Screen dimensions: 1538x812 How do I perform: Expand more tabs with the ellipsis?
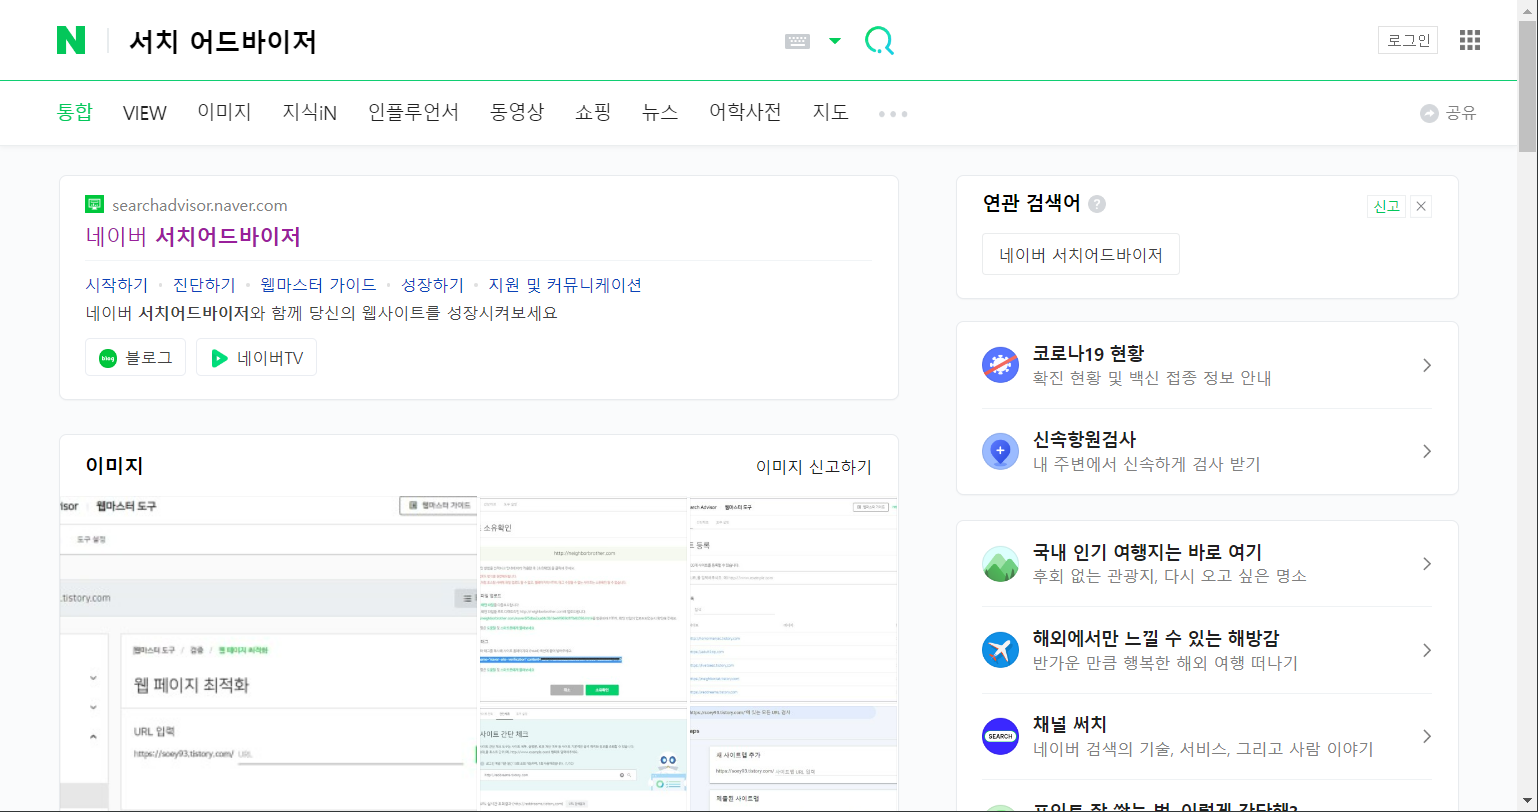point(893,114)
